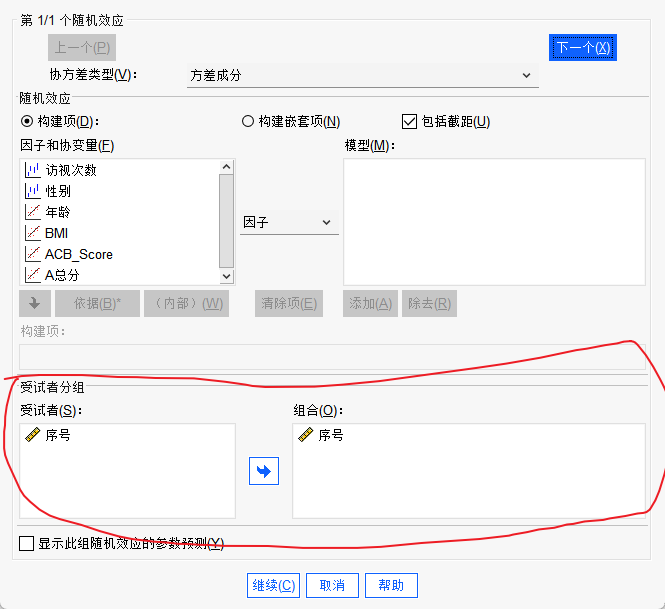Click the grey down-arrow build button
Image resolution: width=665 pixels, height=609 pixels.
pos(34,304)
